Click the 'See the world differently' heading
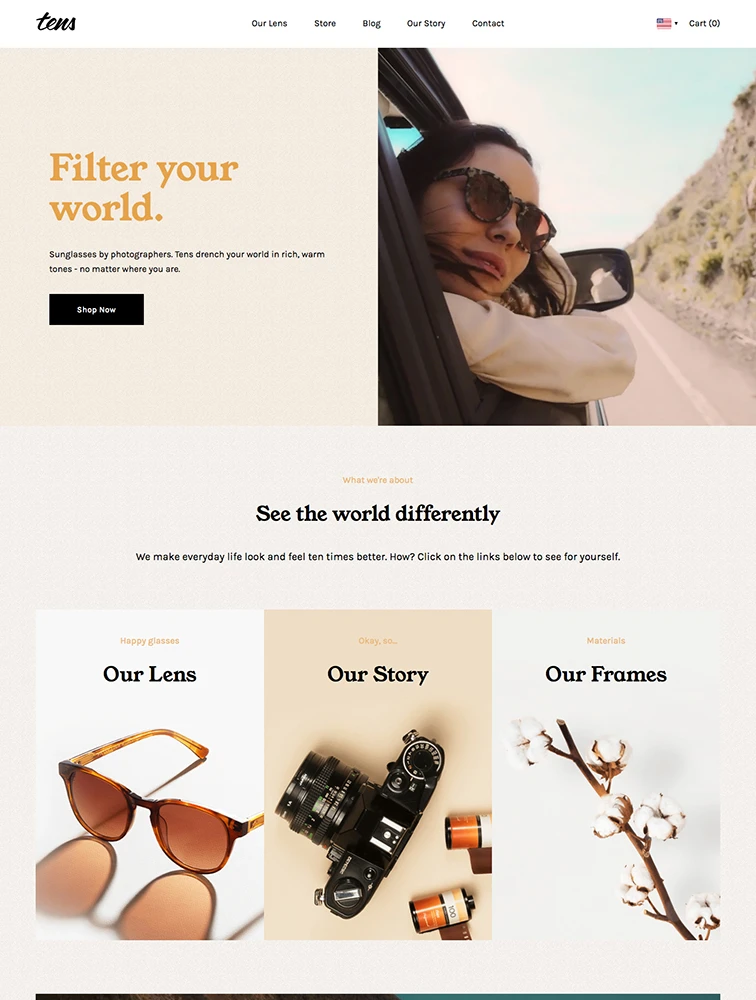 point(378,513)
